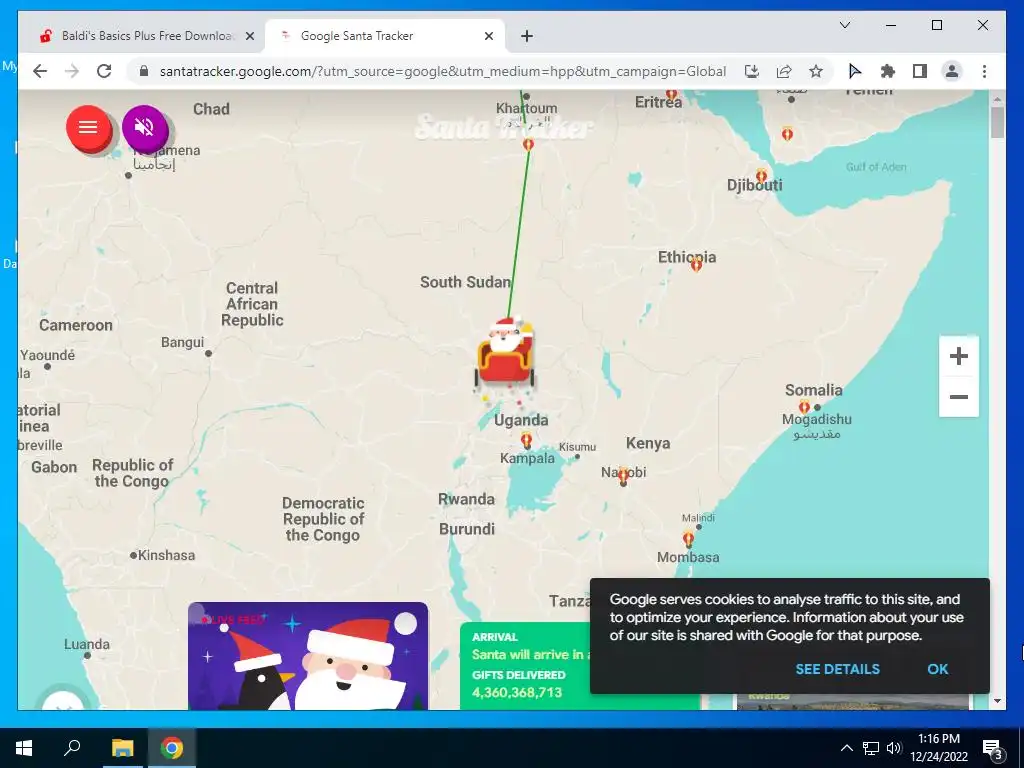
Task: Open the Chrome profile avatar
Action: click(x=952, y=71)
